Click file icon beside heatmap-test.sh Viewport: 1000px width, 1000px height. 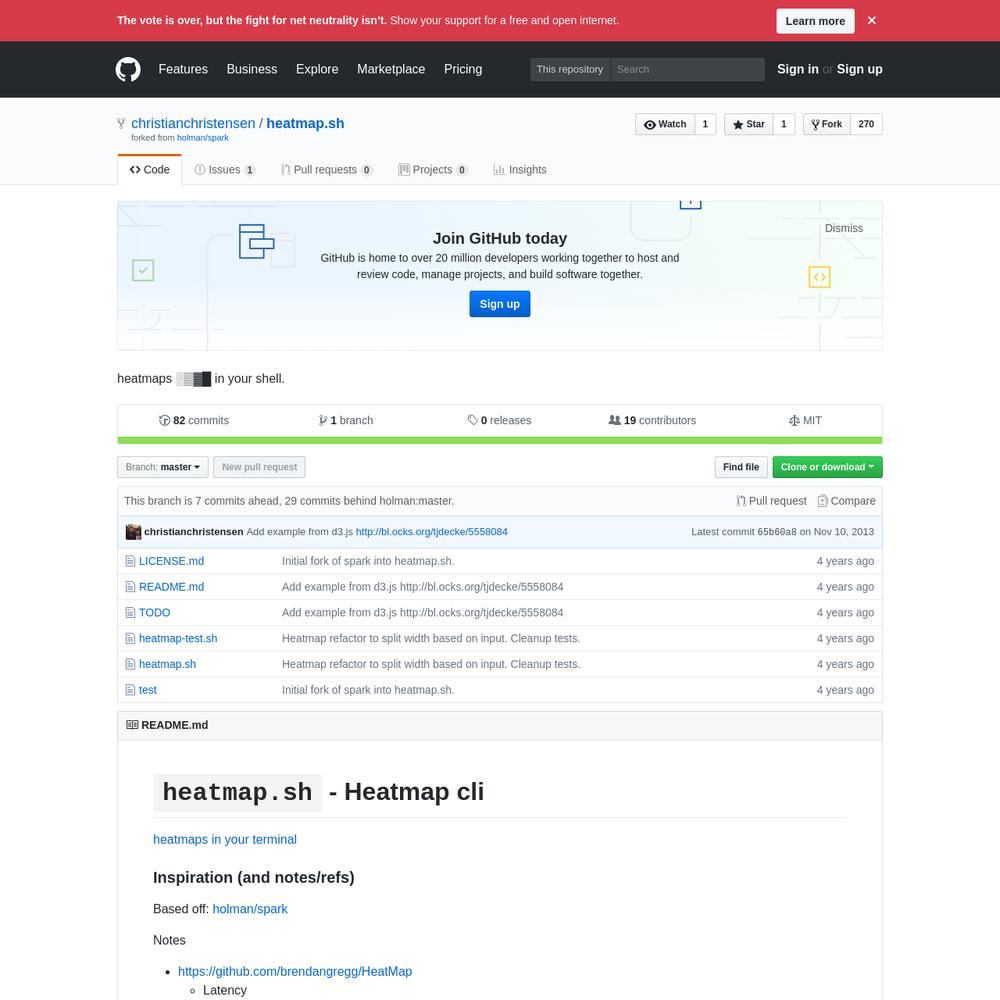(x=130, y=638)
